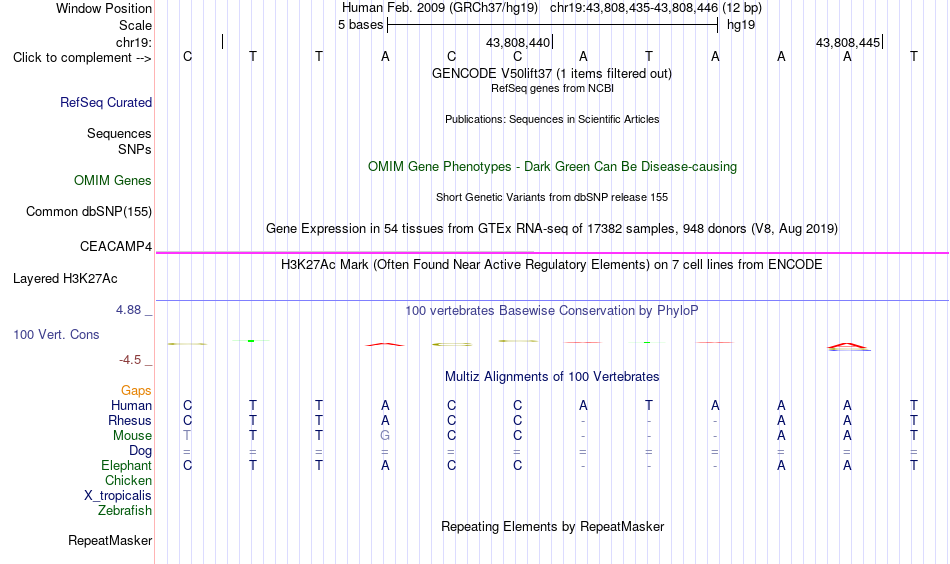Click the 4.88 upper scale value

click(x=128, y=310)
